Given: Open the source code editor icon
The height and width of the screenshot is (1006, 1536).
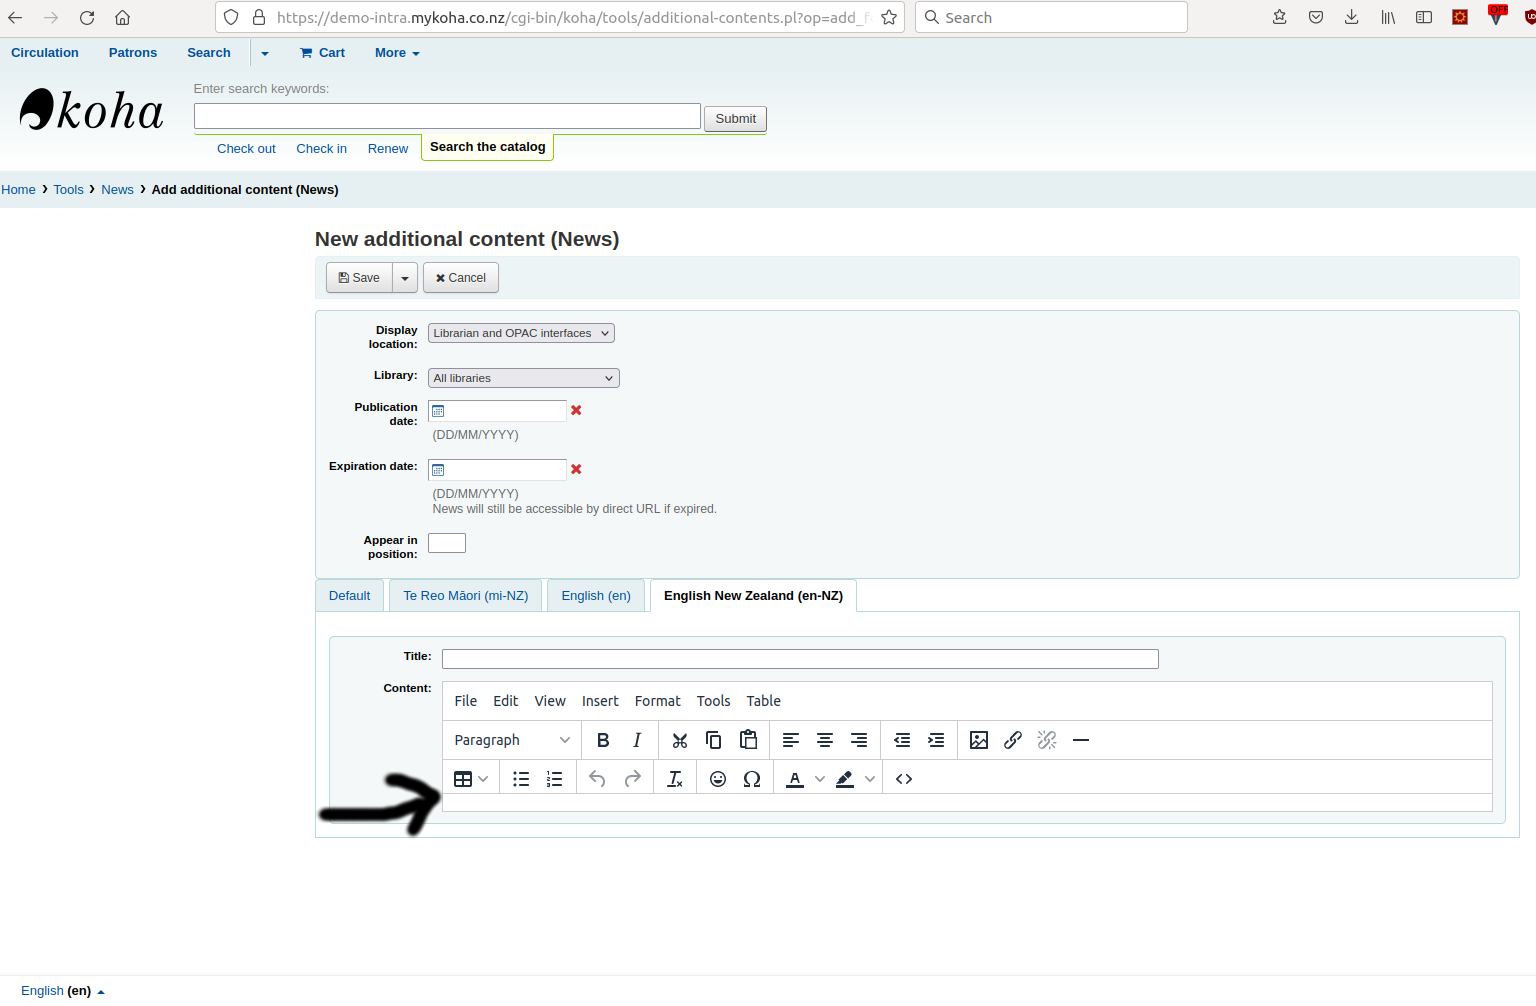Looking at the screenshot, I should point(904,779).
